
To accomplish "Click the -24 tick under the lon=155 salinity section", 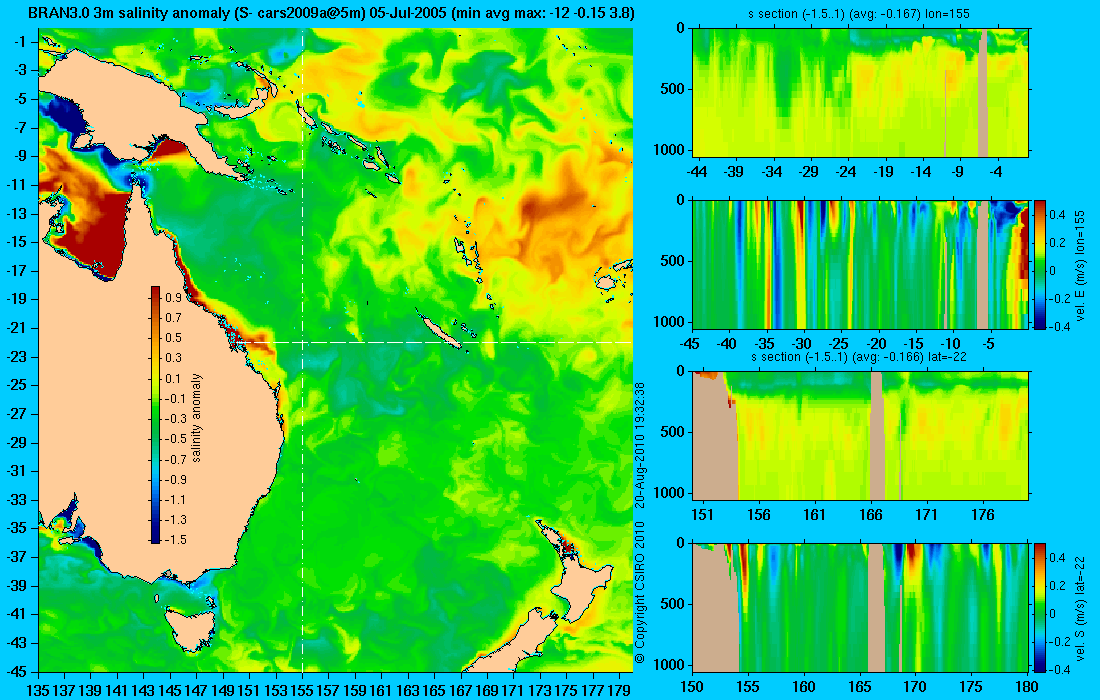I will (846, 172).
